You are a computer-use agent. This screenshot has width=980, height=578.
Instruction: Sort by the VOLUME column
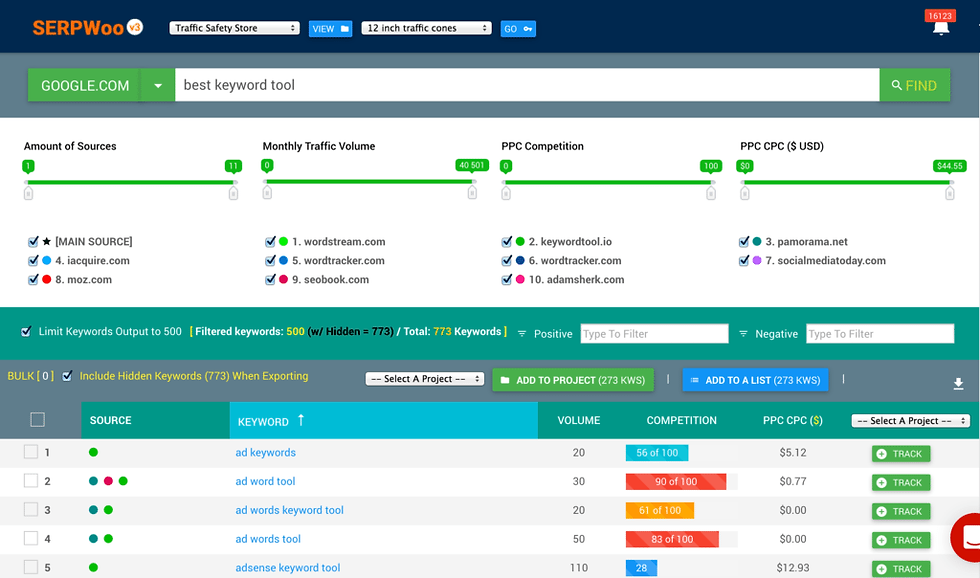pos(579,421)
